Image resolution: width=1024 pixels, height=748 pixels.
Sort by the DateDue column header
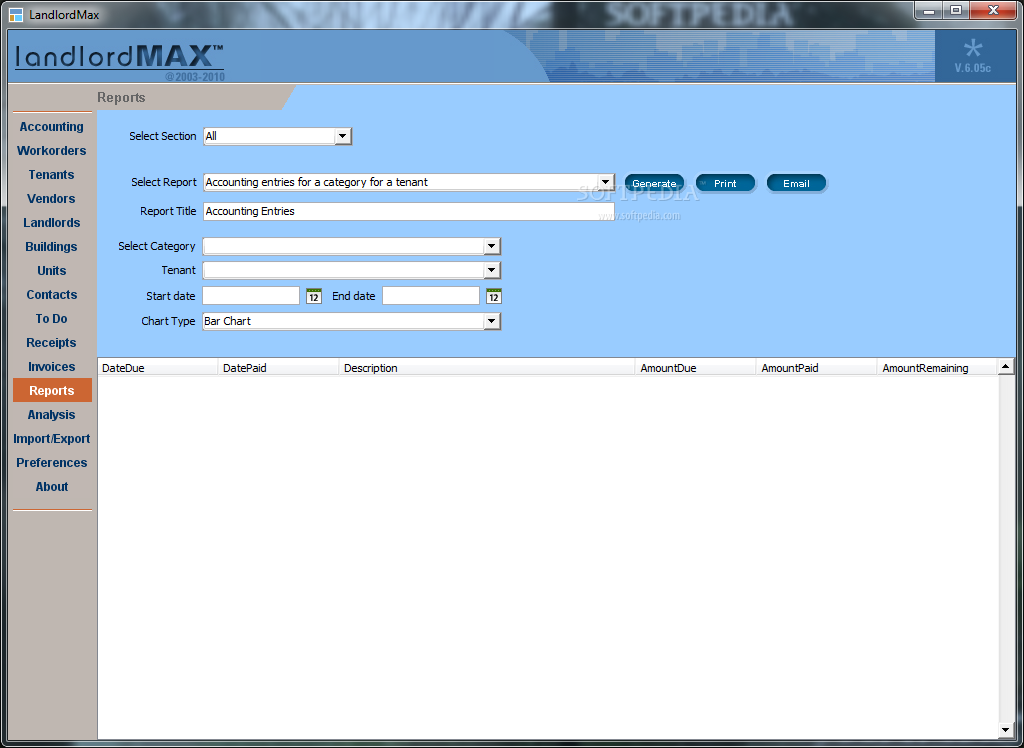tap(157, 368)
